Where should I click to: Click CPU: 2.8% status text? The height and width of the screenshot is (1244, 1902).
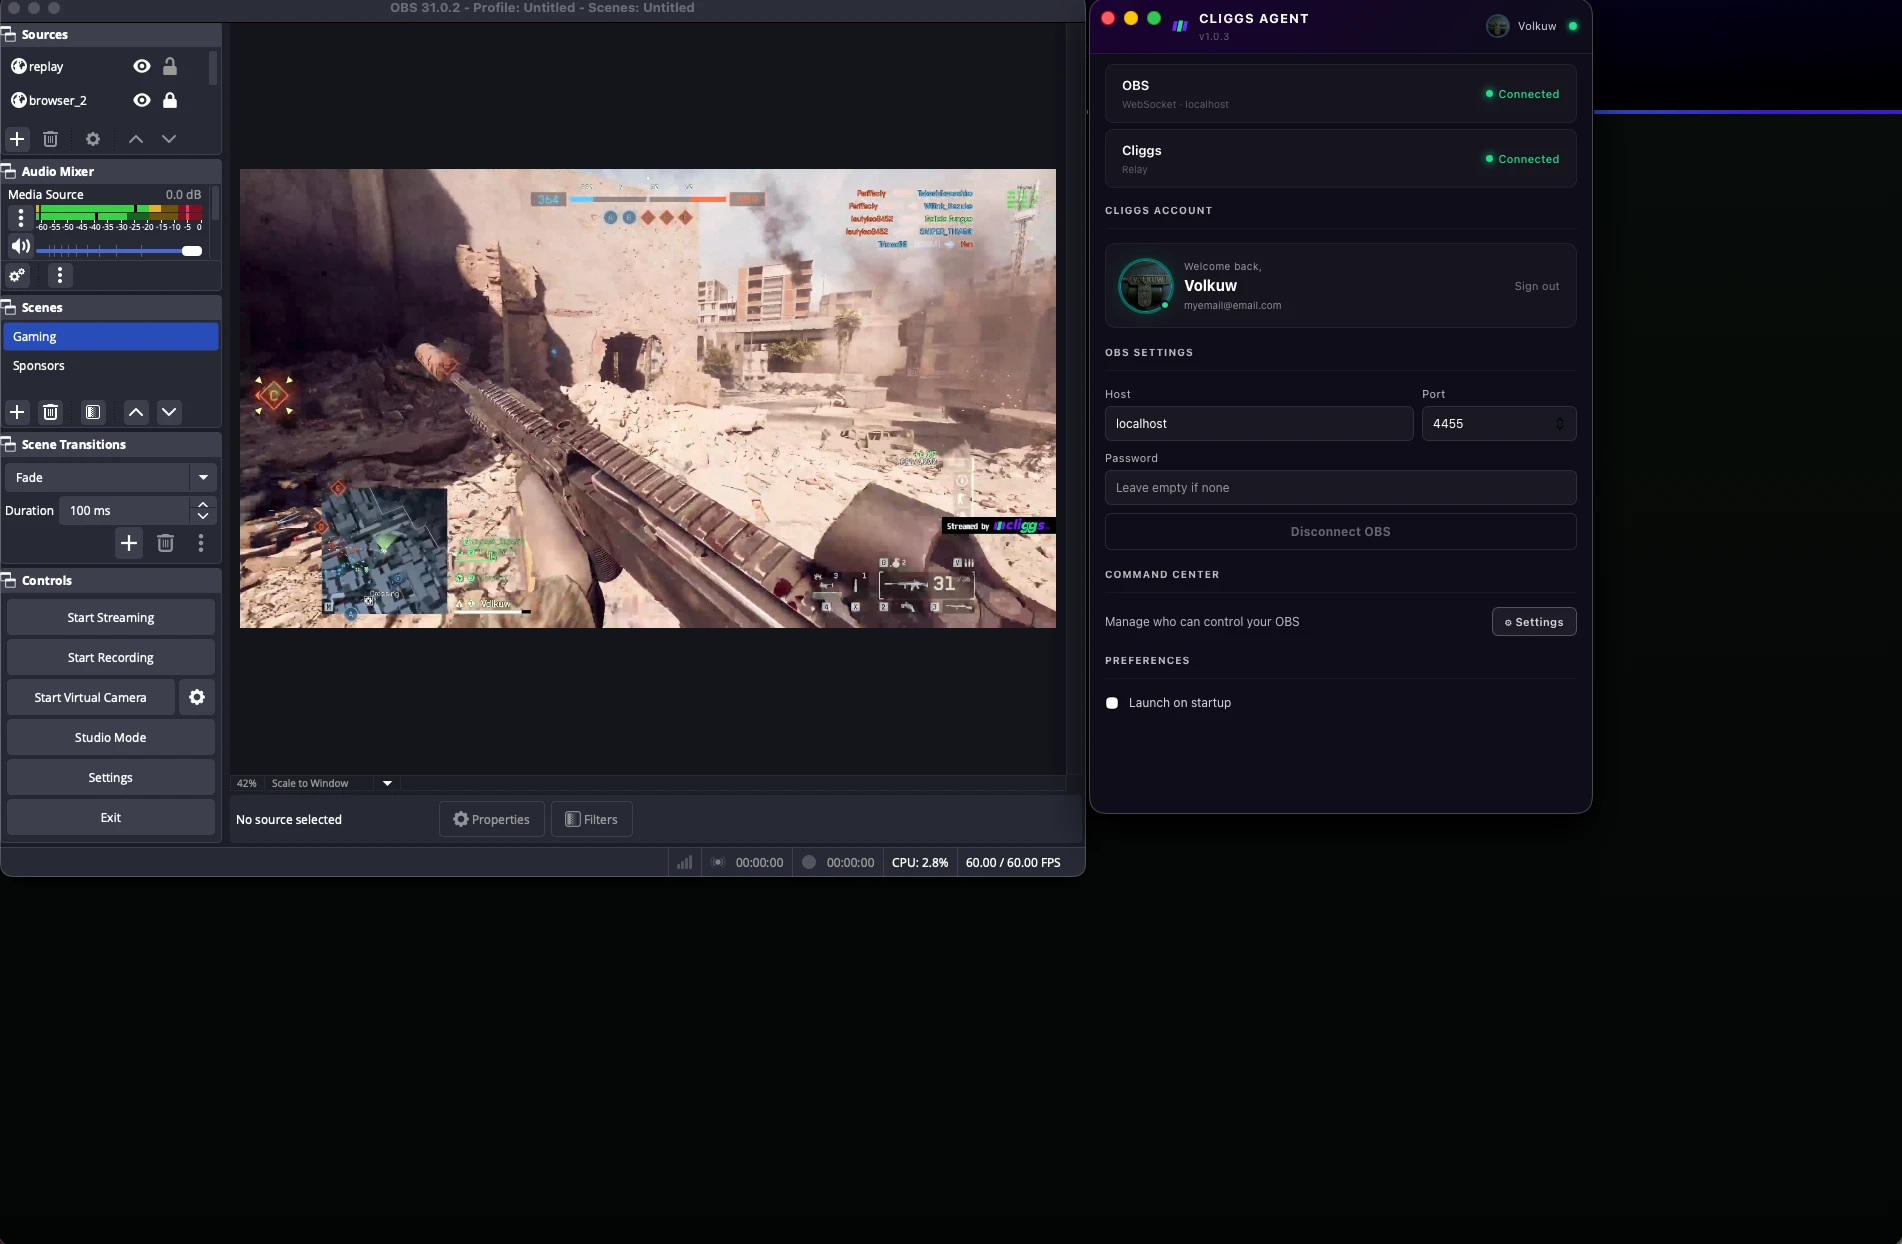920,862
